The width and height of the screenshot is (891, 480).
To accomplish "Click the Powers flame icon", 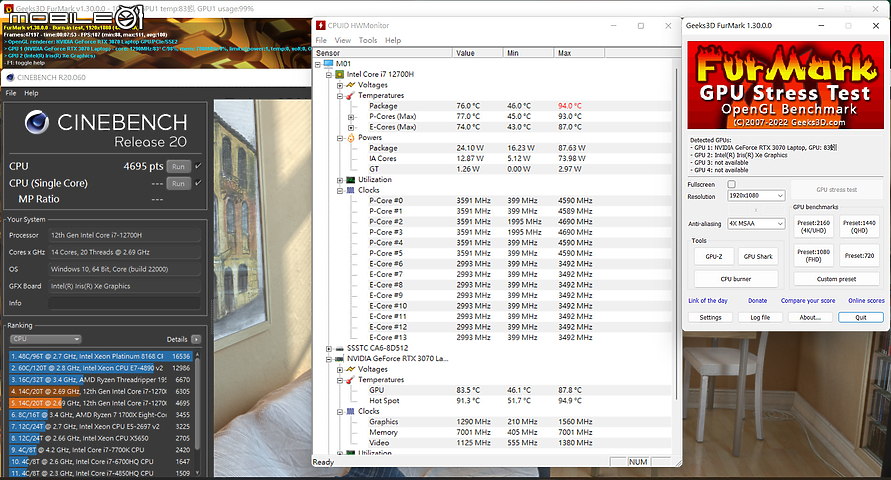I will (351, 137).
